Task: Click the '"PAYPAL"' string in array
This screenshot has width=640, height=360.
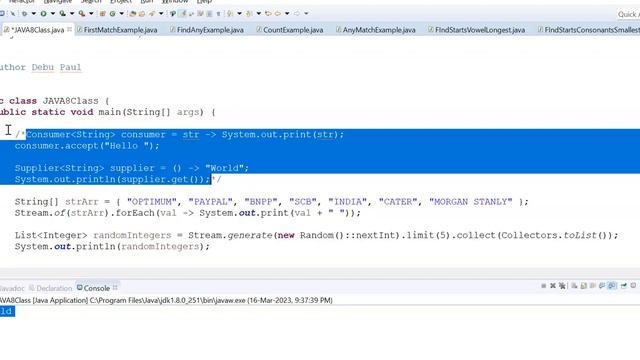Action: [211, 202]
